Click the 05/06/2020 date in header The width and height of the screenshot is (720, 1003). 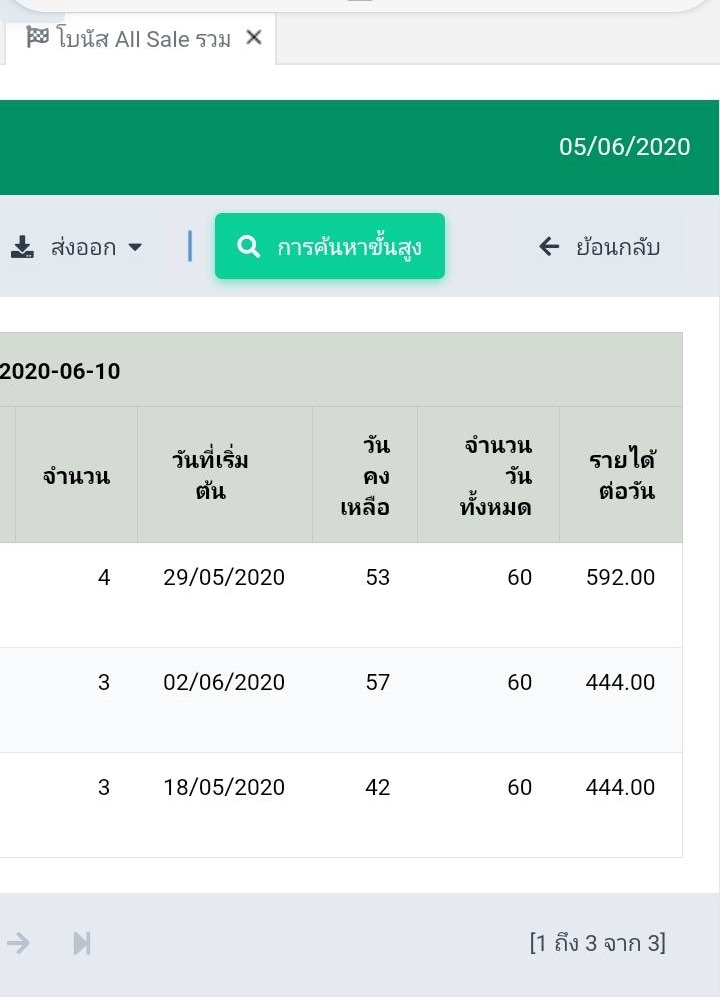pos(625,147)
